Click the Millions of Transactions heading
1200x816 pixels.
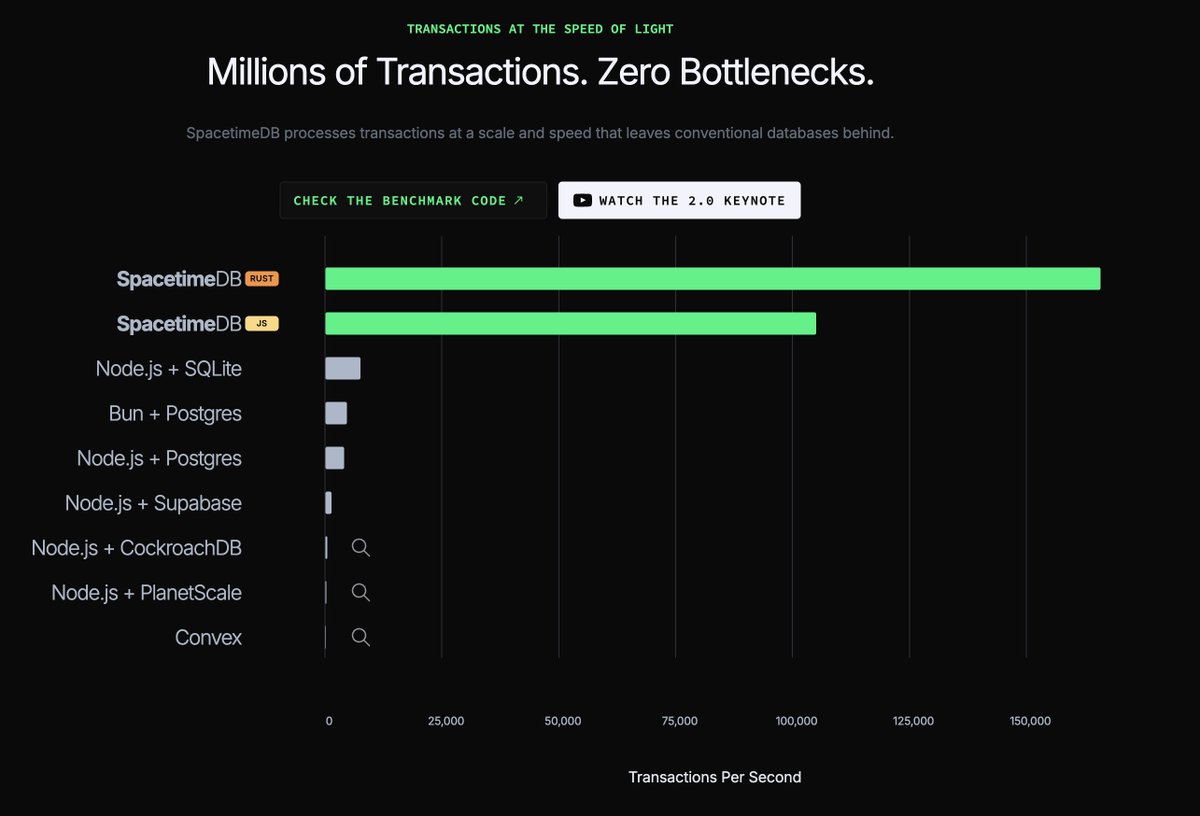tap(541, 72)
